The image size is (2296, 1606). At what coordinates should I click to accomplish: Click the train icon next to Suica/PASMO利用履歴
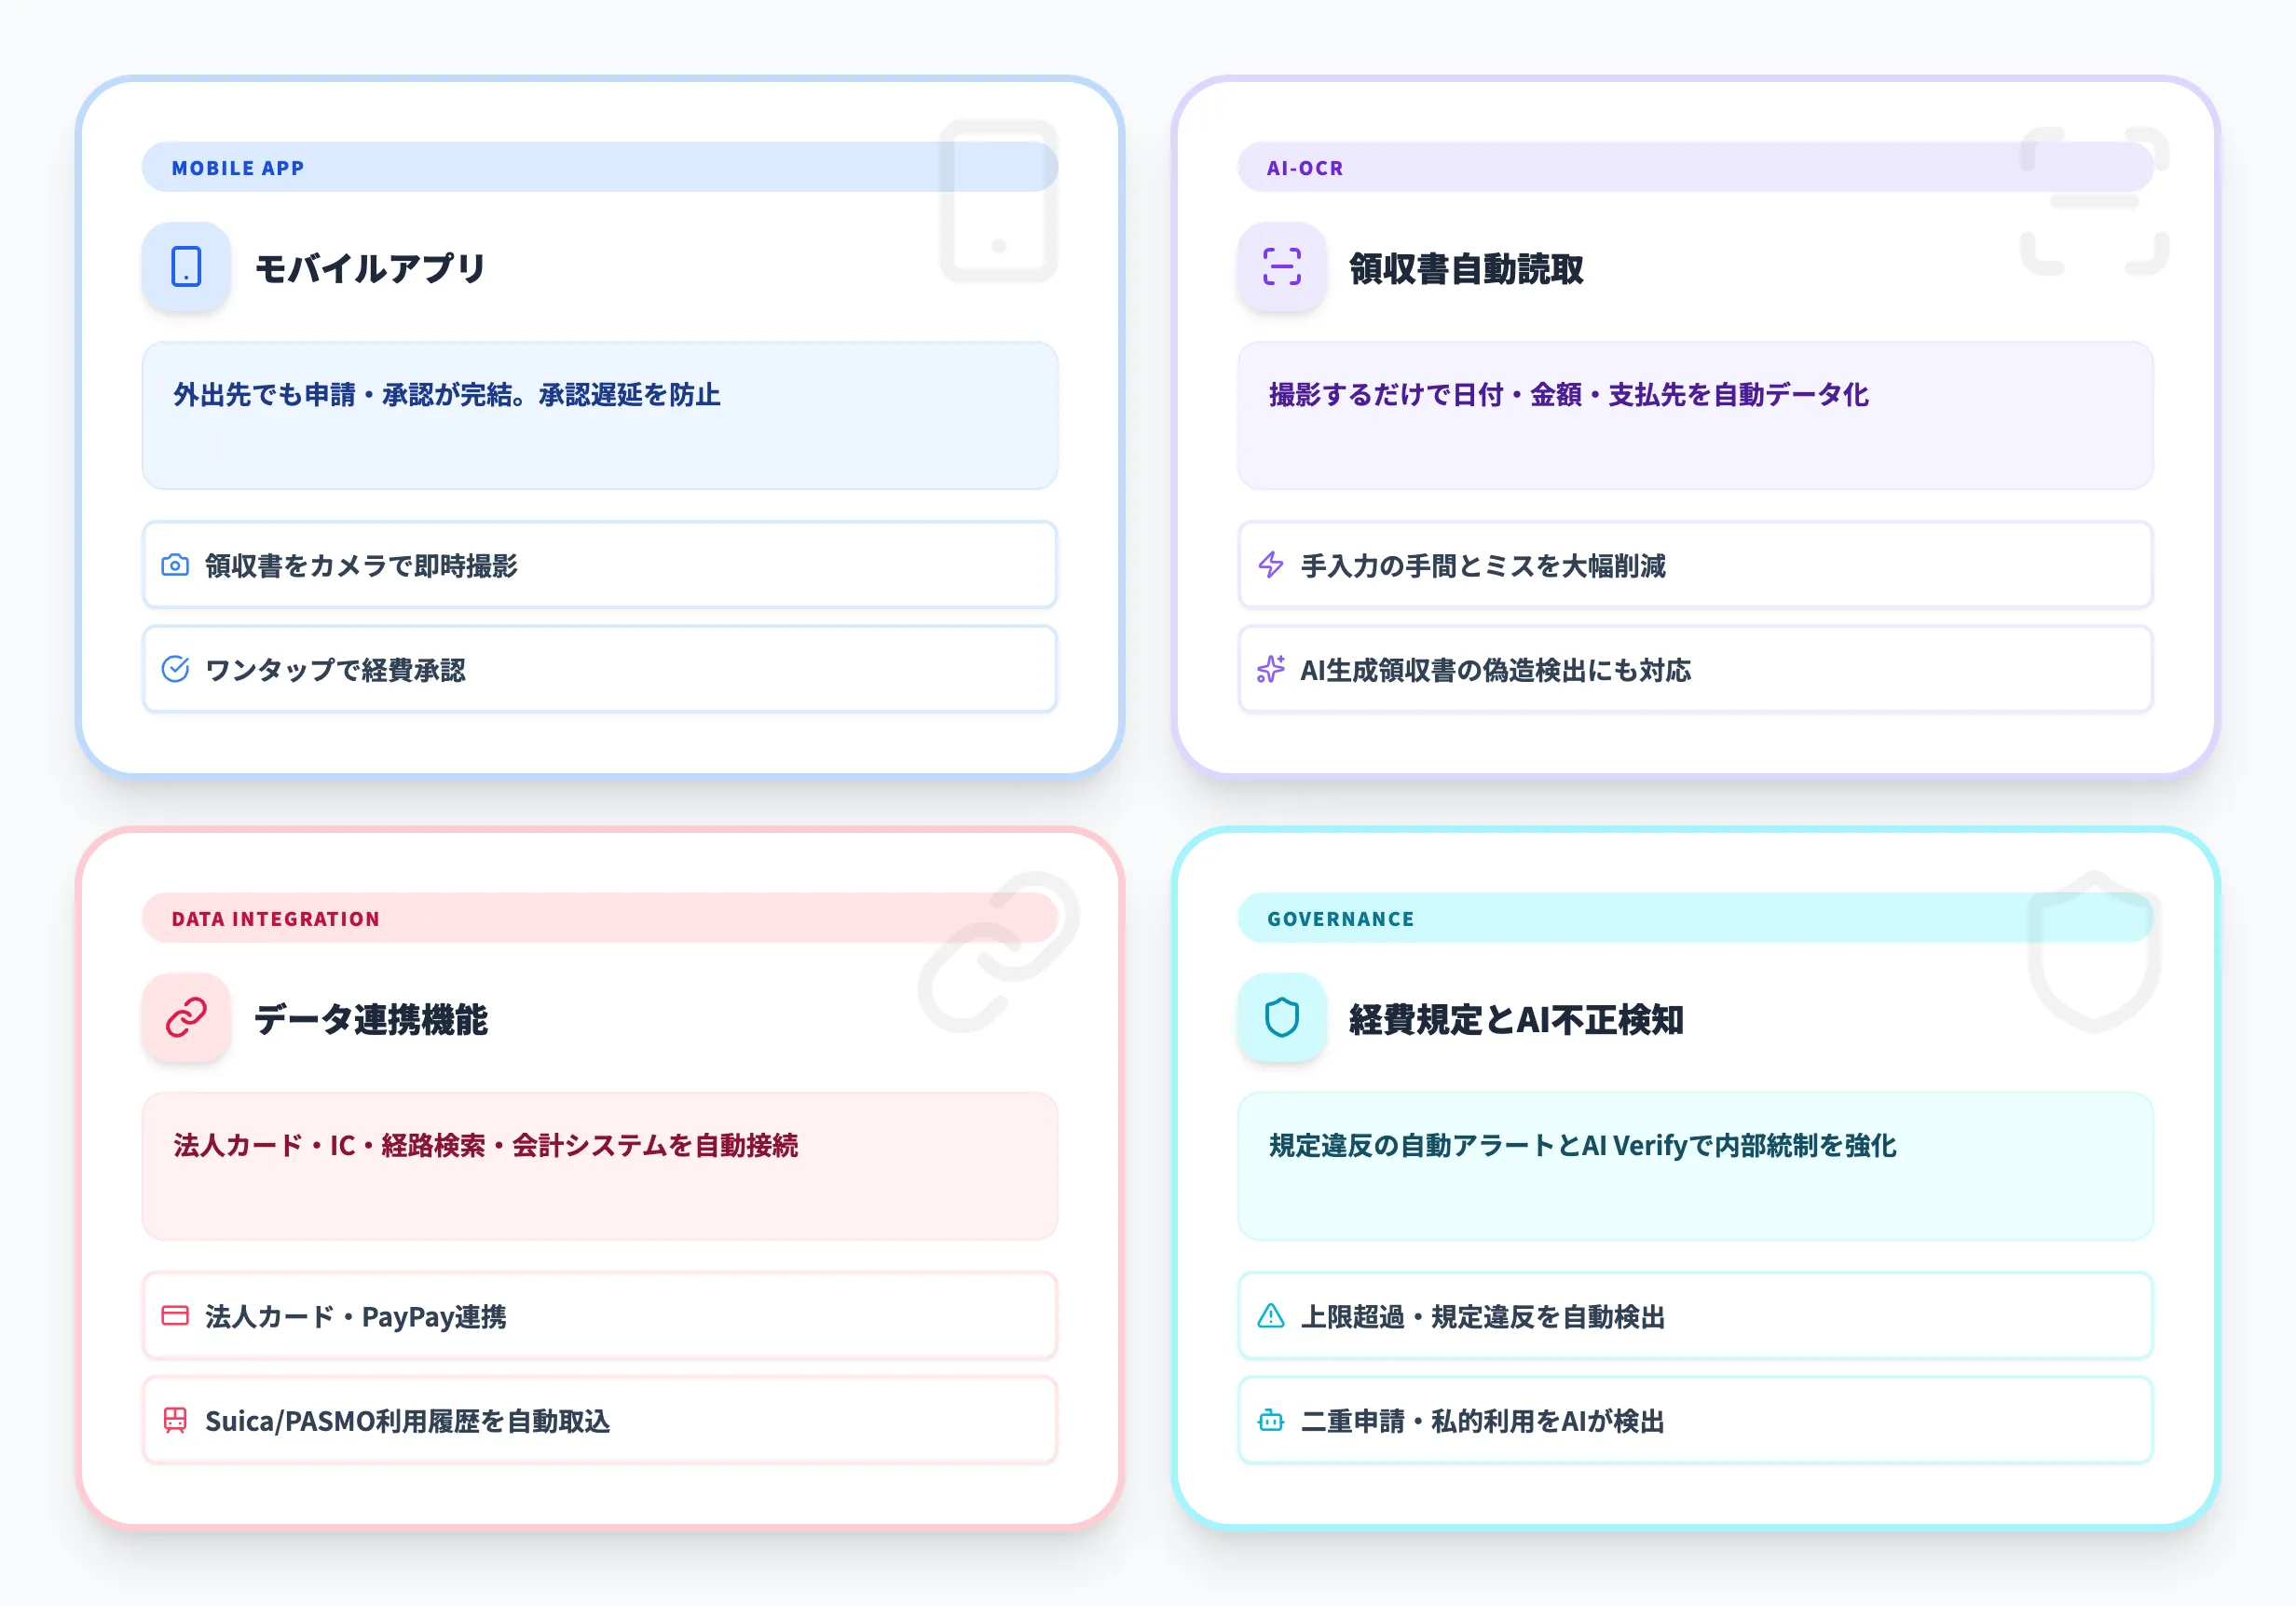click(x=175, y=1421)
